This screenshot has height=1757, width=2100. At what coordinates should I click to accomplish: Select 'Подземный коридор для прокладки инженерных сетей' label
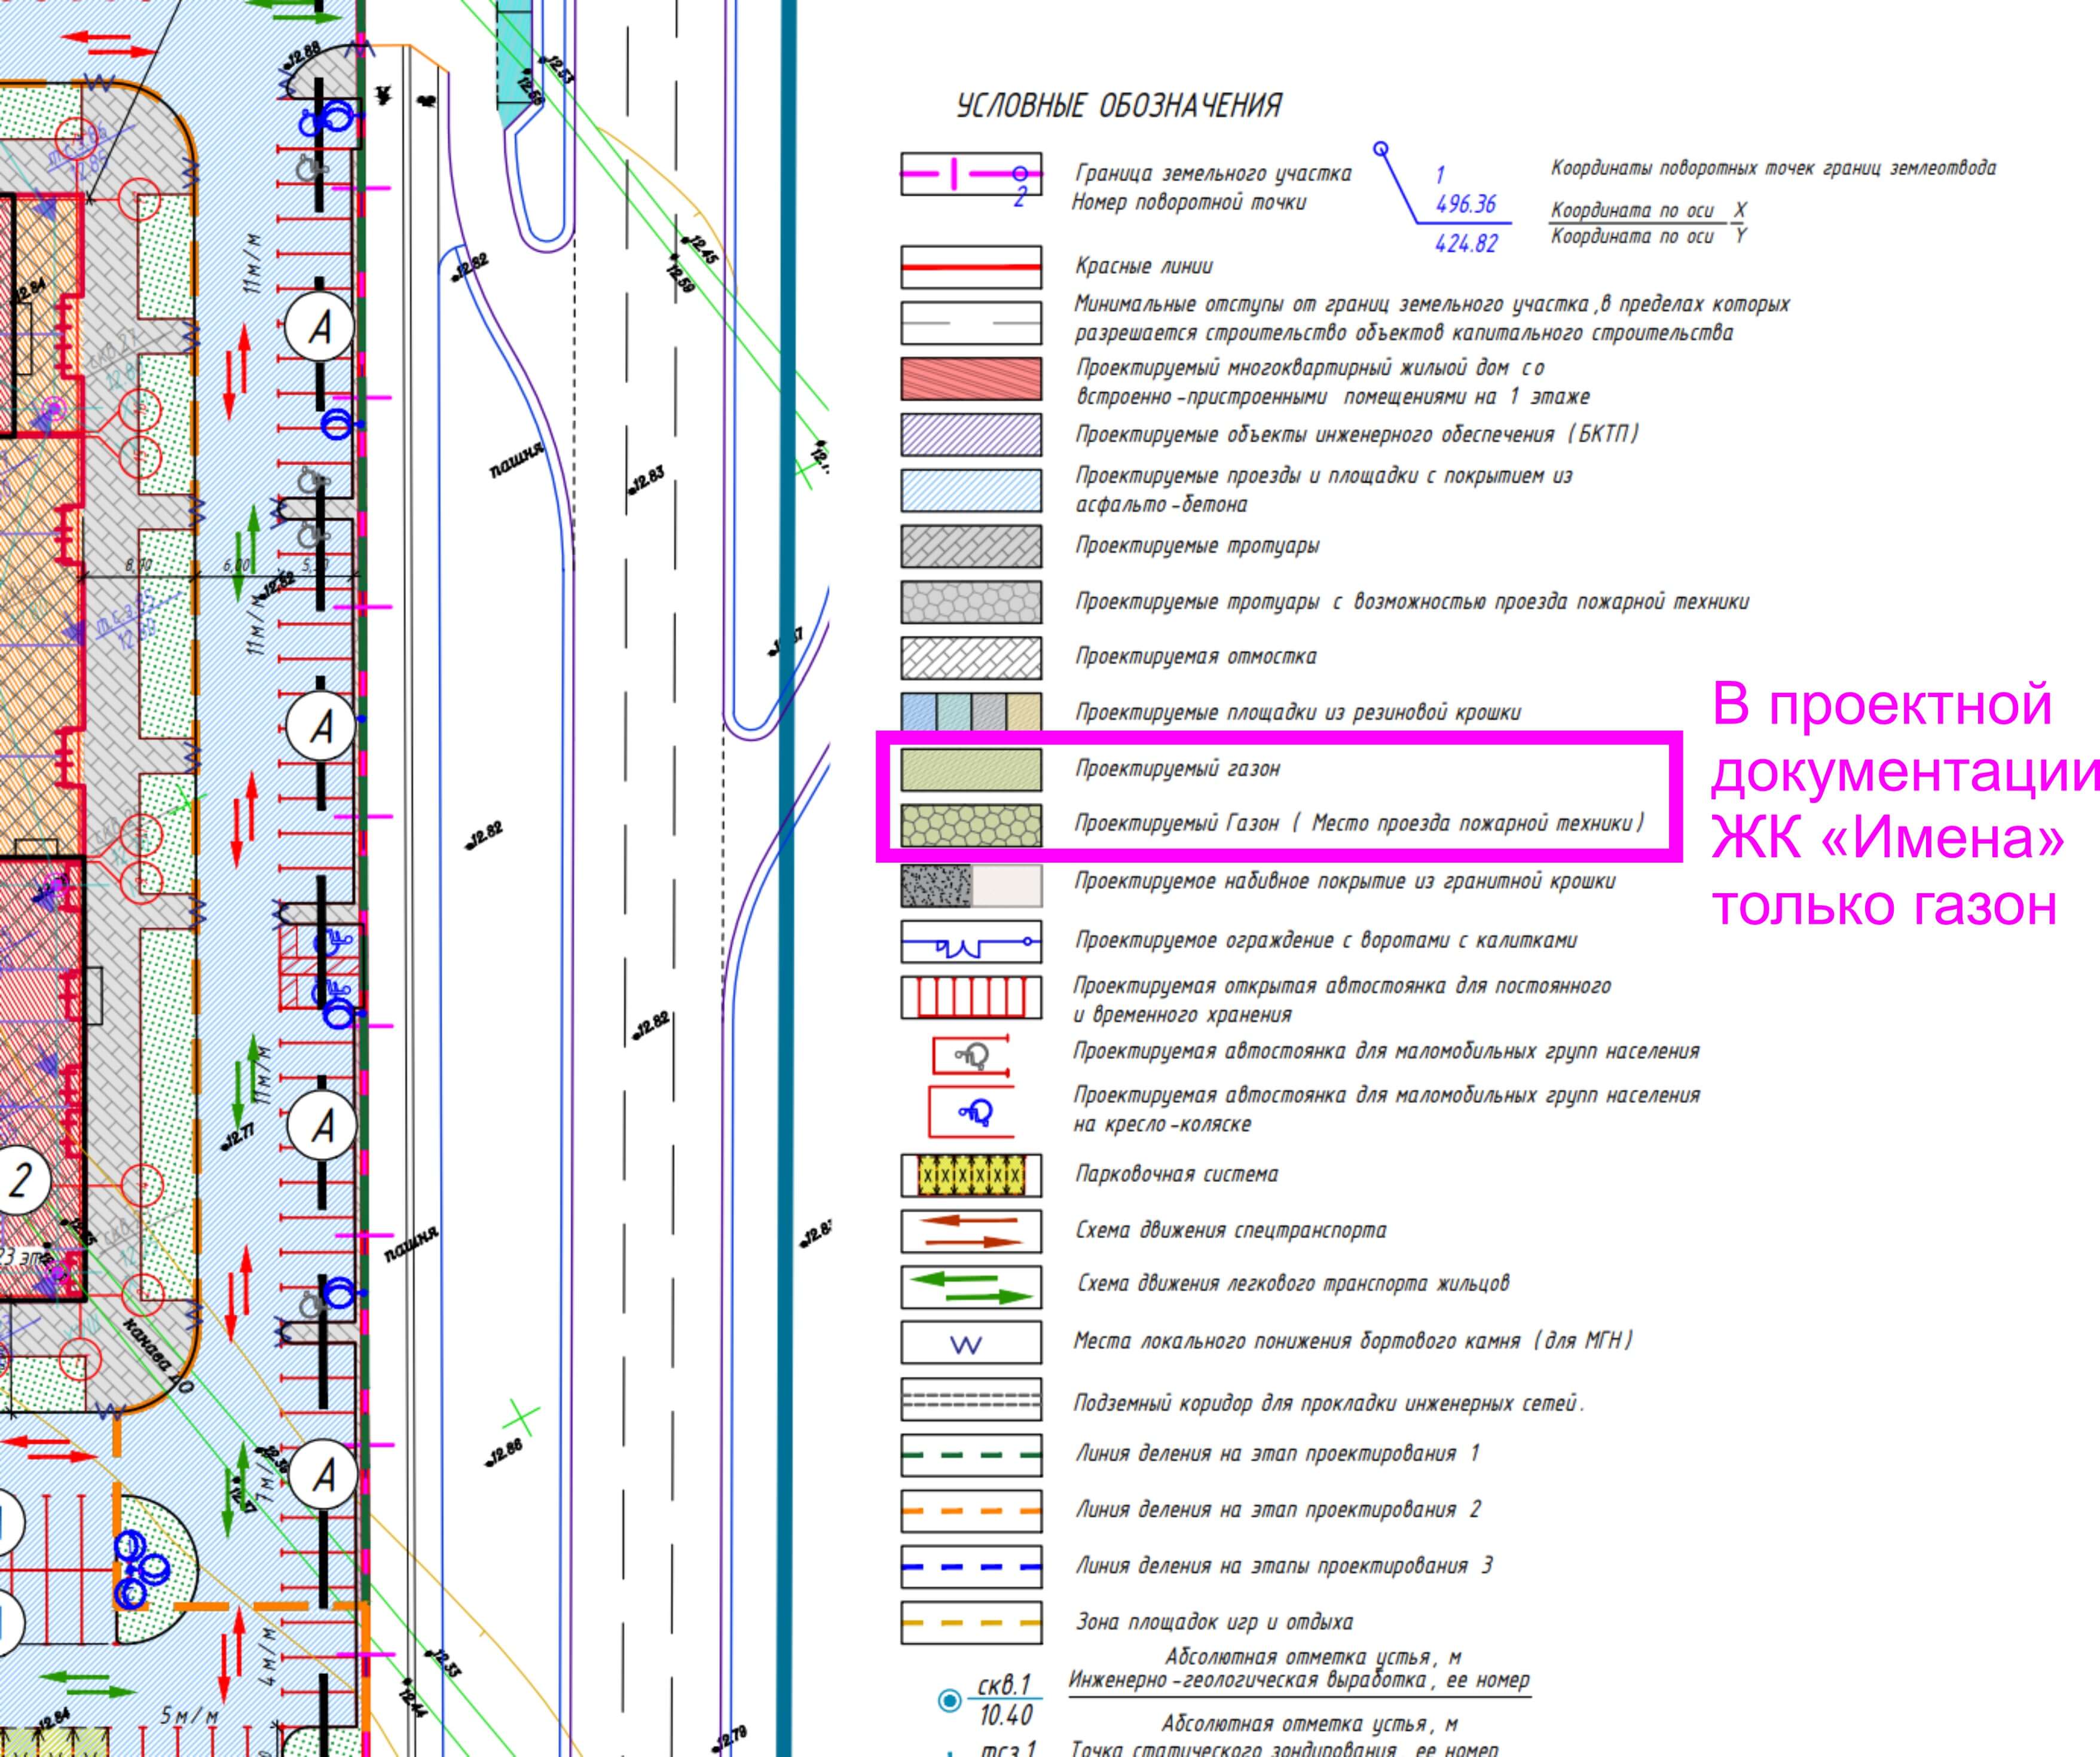(x=1329, y=1404)
